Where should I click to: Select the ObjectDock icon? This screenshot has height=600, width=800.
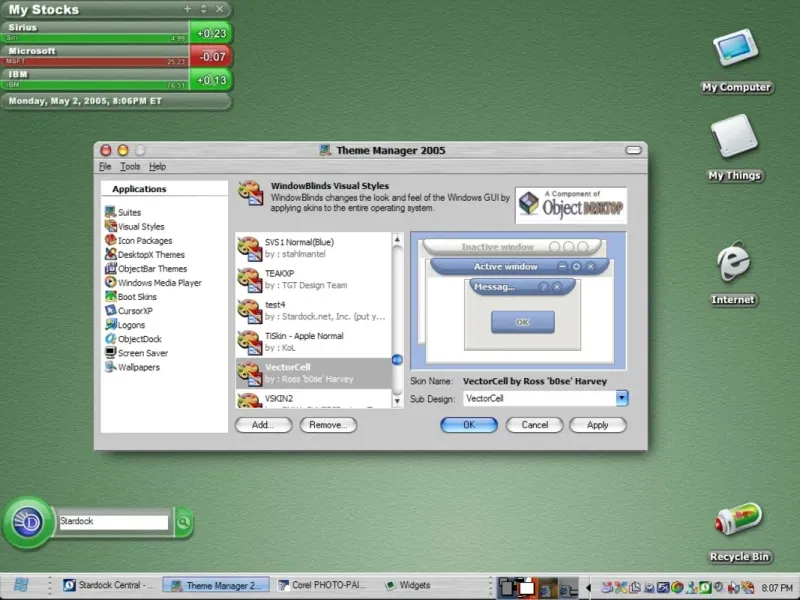[x=110, y=338]
